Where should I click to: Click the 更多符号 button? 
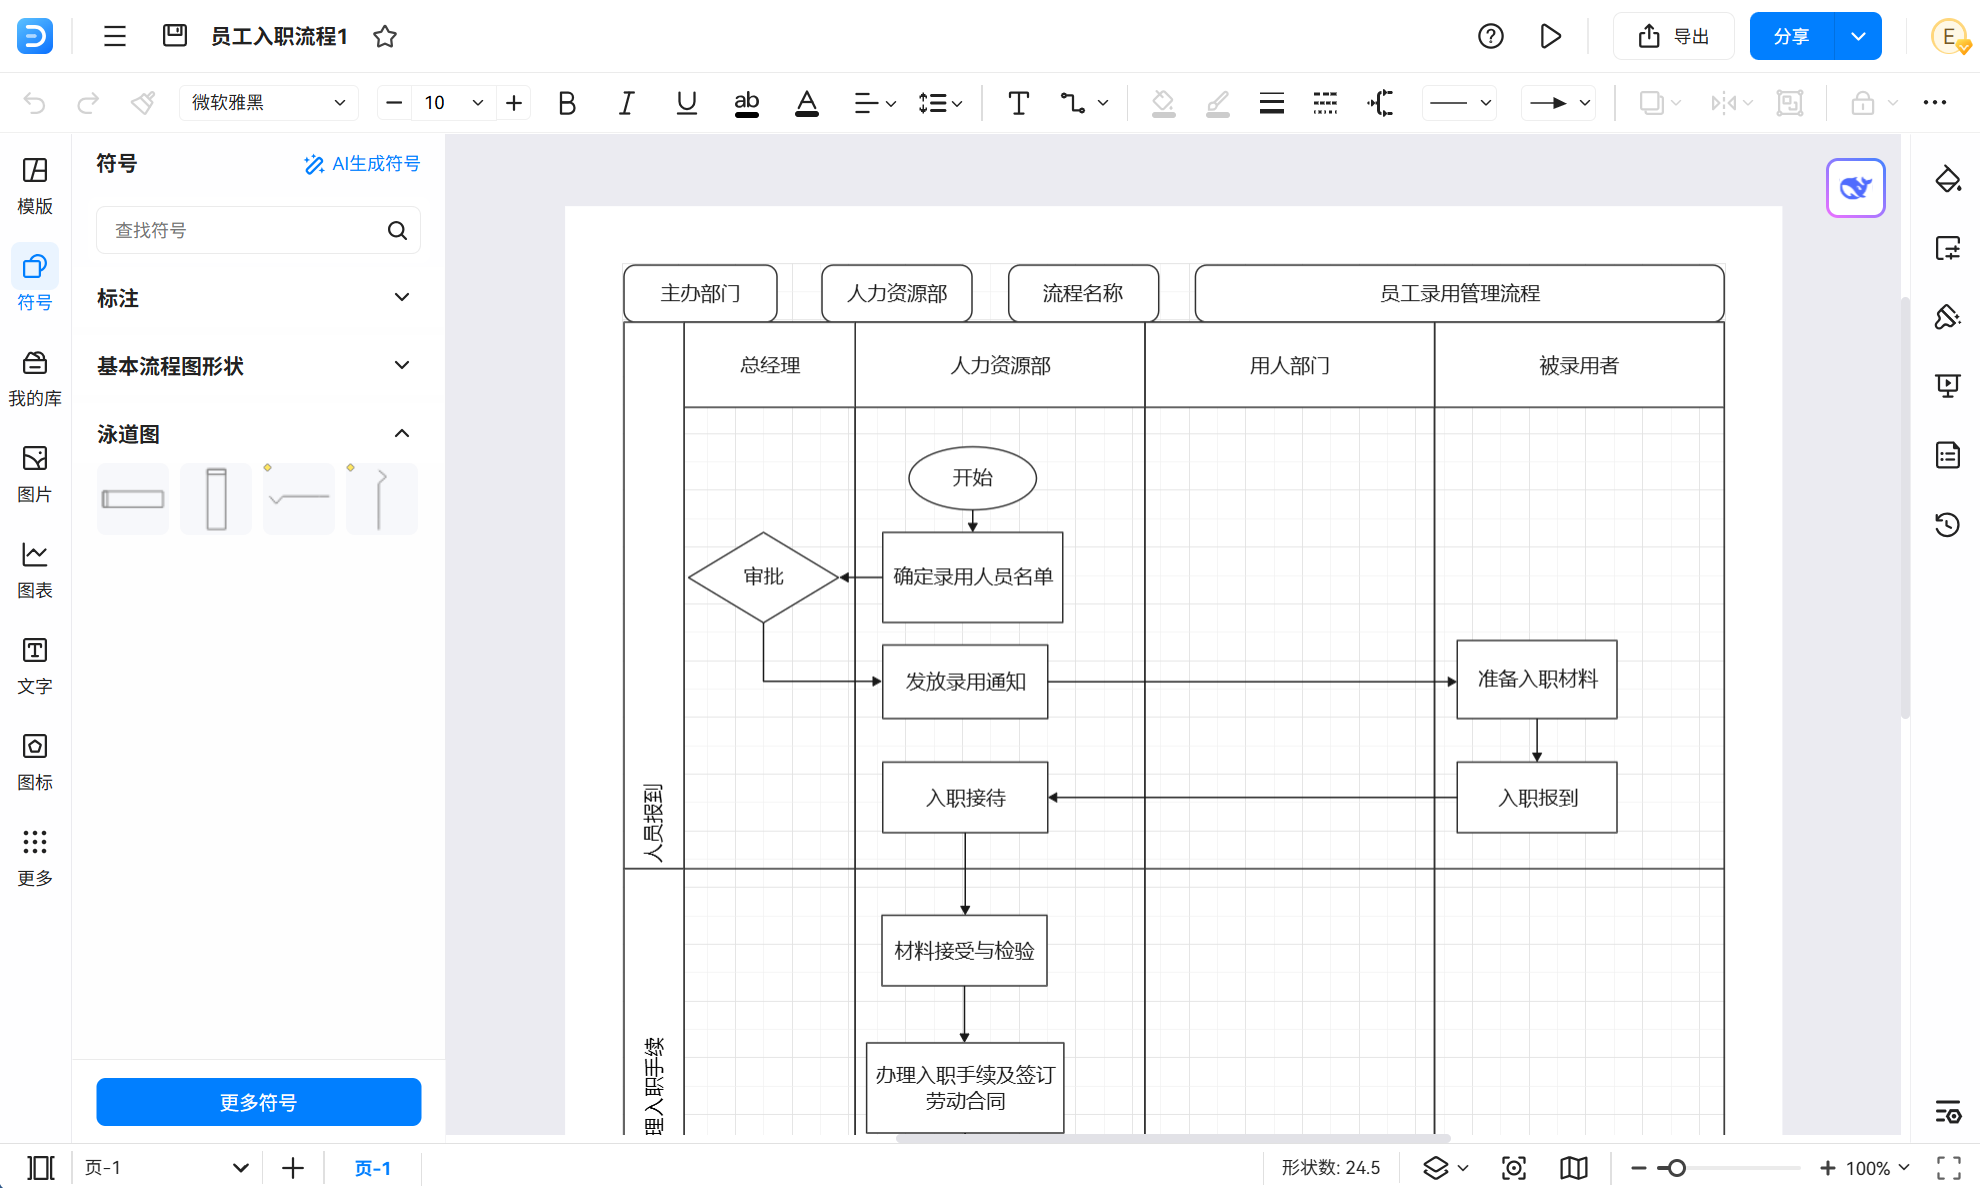tap(258, 1102)
